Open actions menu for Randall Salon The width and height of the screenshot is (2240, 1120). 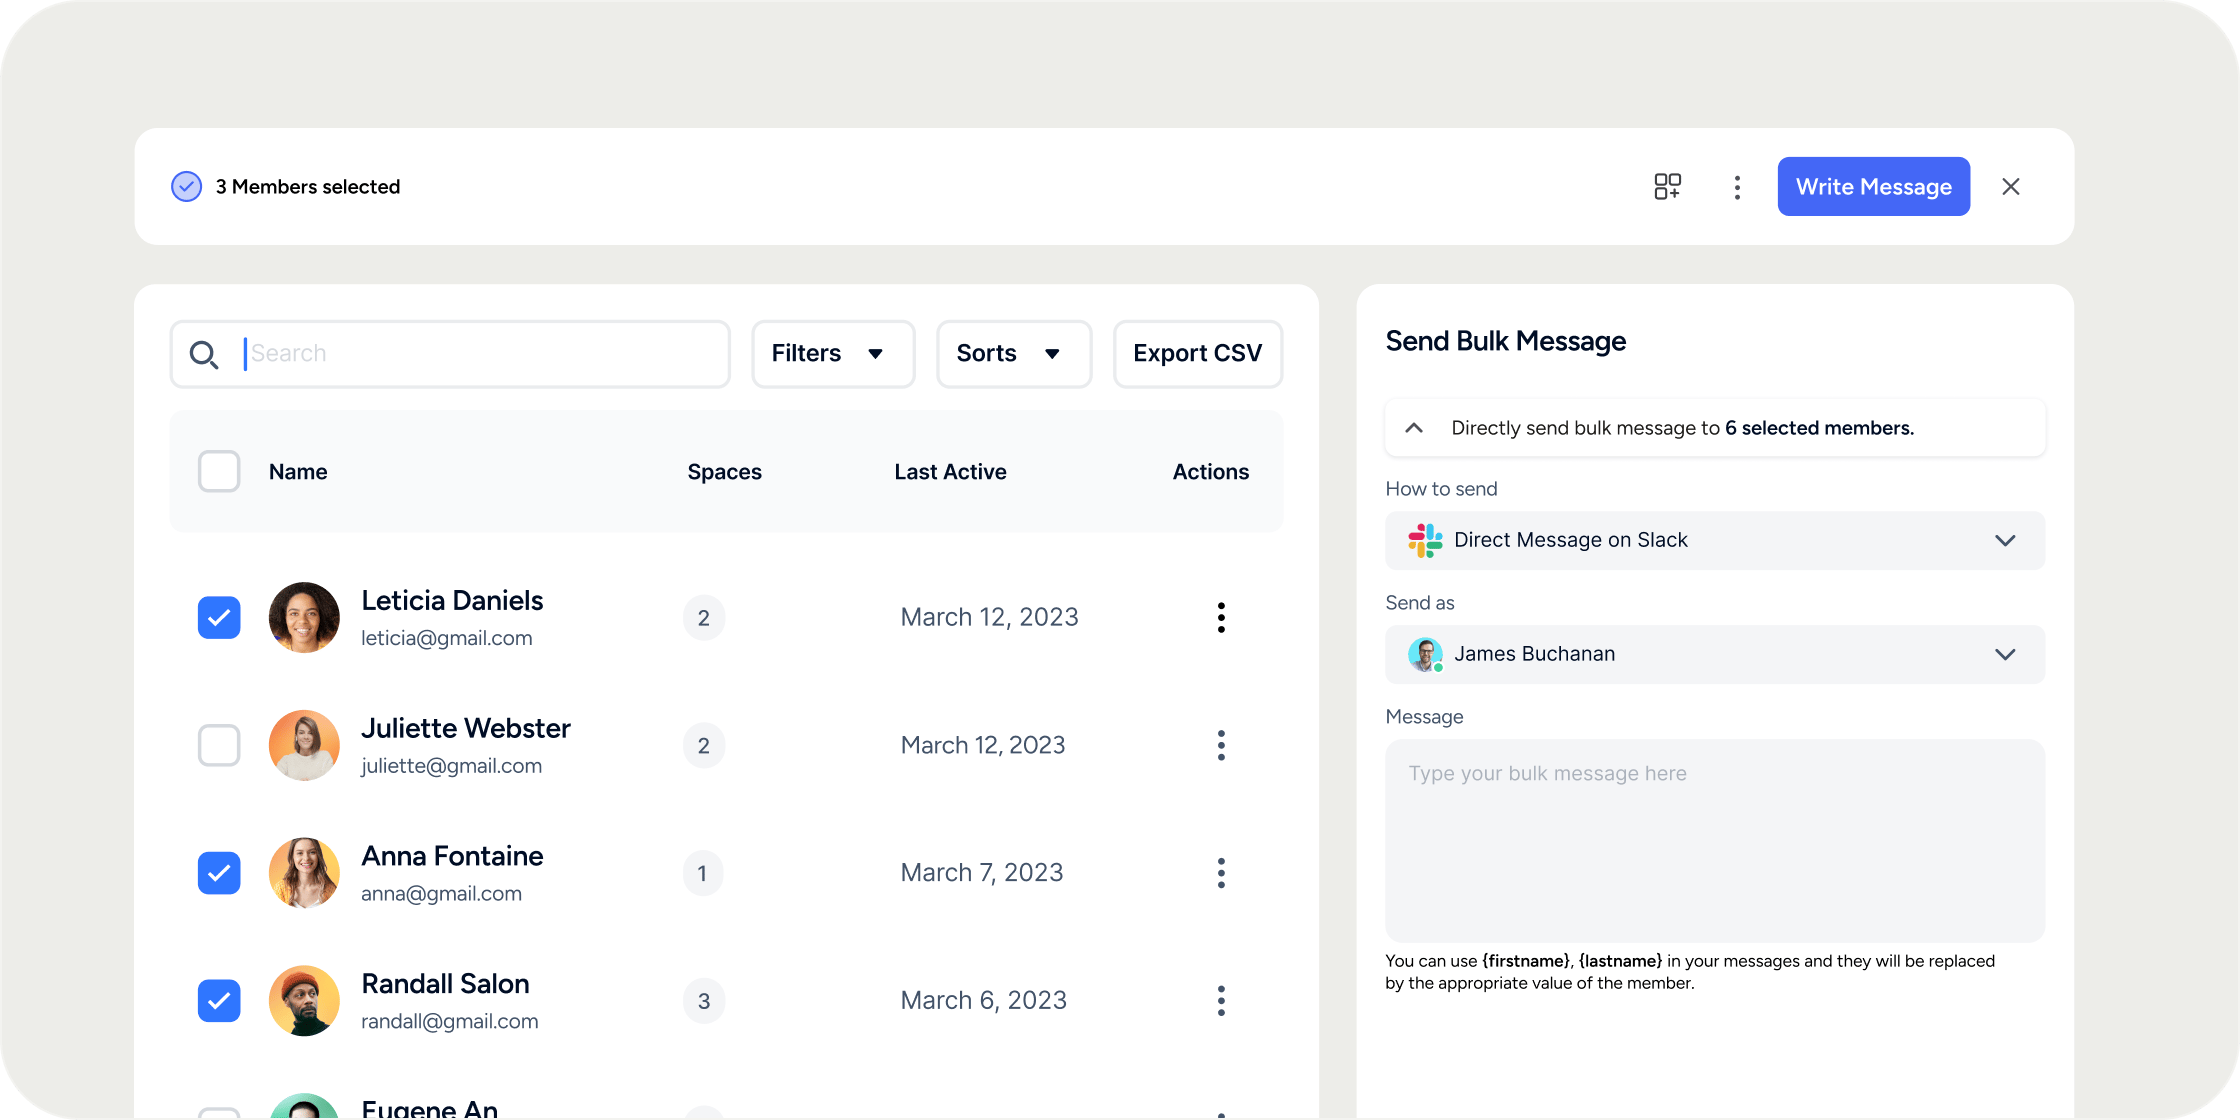(1221, 1001)
